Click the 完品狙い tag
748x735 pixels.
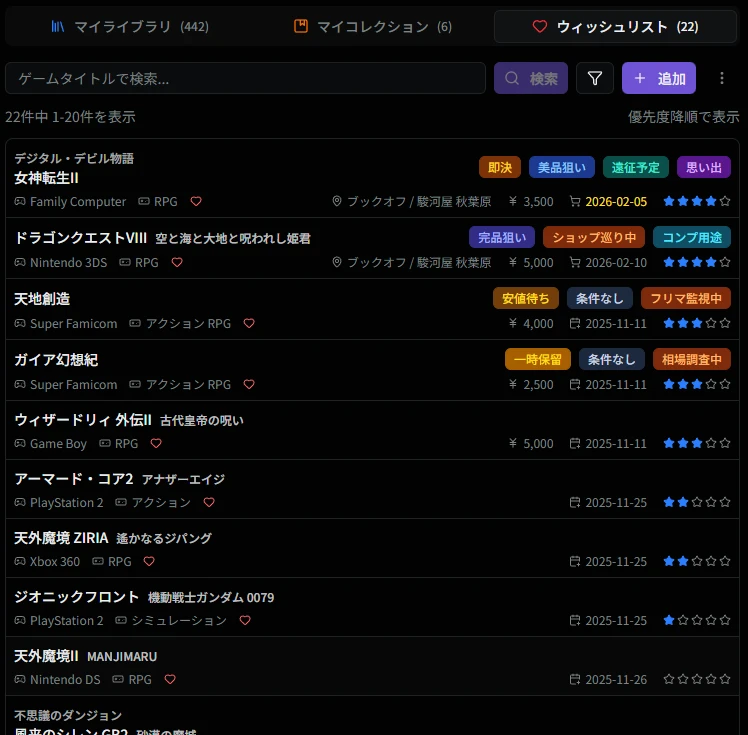502,238
